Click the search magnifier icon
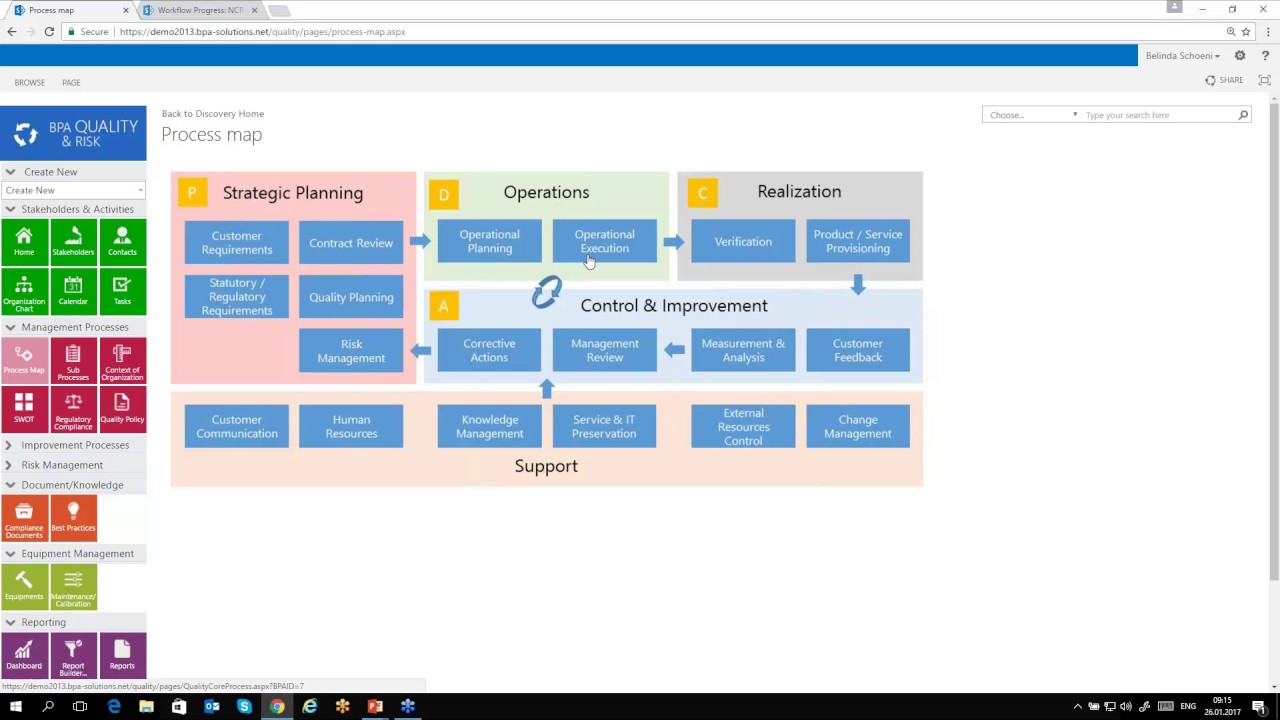This screenshot has height=720, width=1280. [1243, 115]
